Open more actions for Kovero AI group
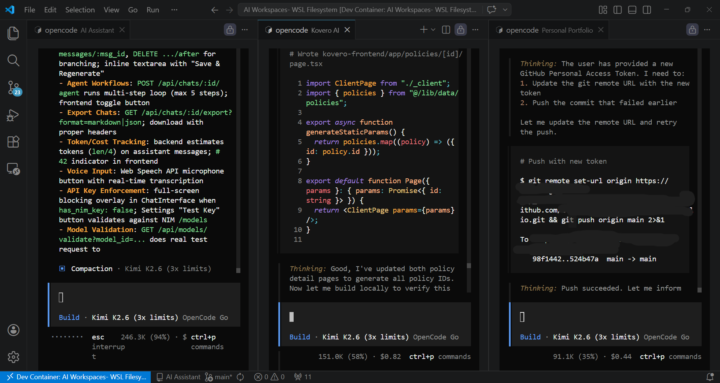This screenshot has height=383, width=720. coord(476,30)
